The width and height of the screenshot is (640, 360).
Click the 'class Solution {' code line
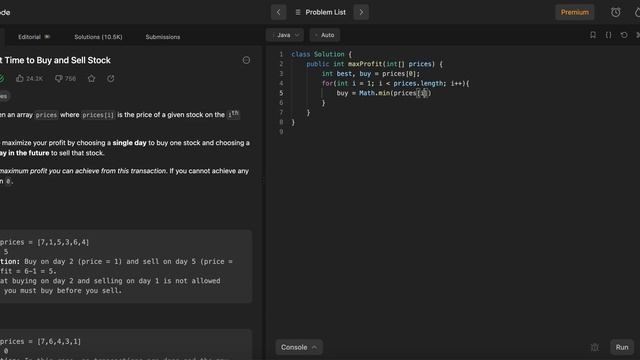pos(321,54)
